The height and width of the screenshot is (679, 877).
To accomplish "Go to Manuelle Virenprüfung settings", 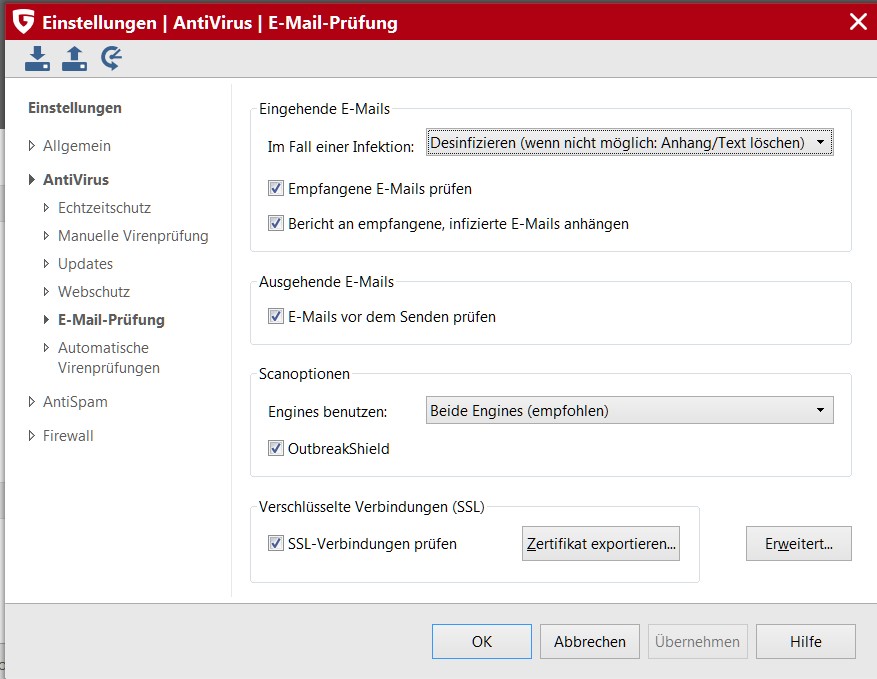I will [x=133, y=236].
